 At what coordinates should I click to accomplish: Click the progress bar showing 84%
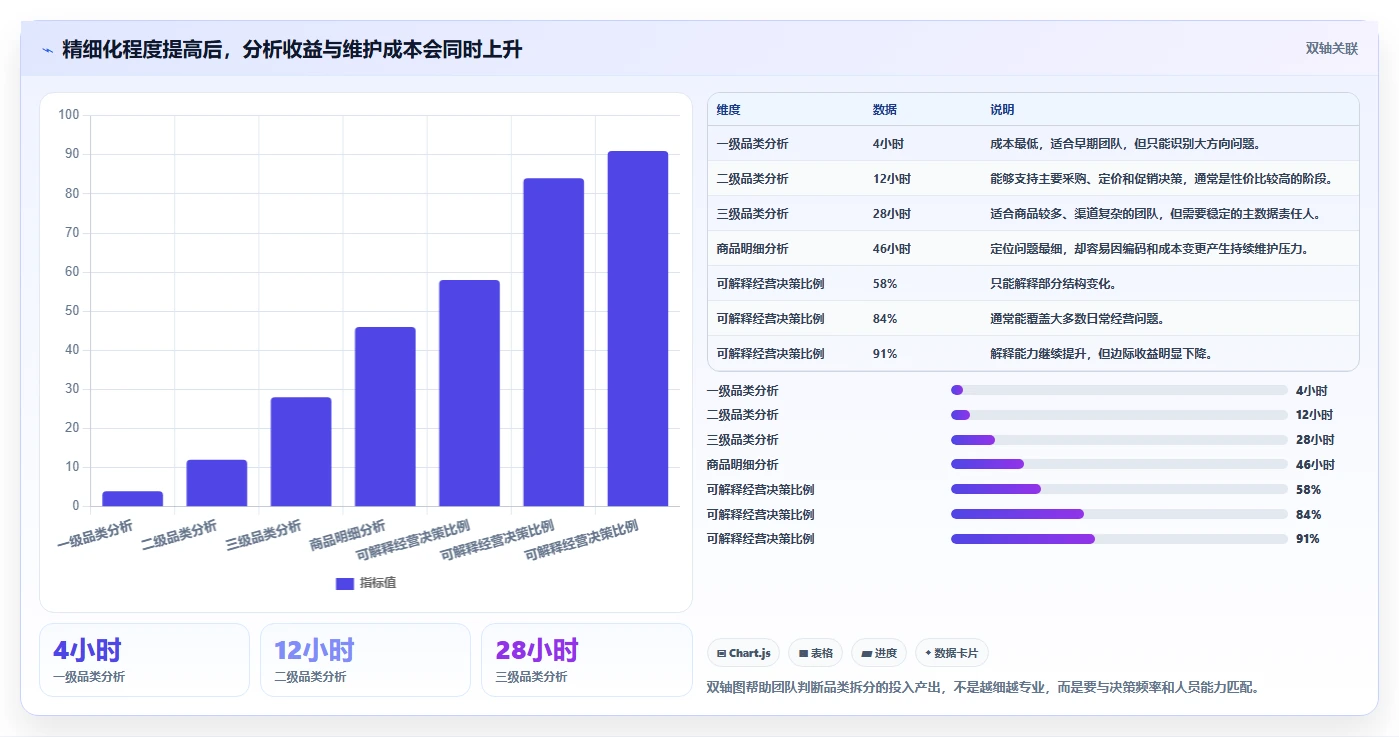1119,514
